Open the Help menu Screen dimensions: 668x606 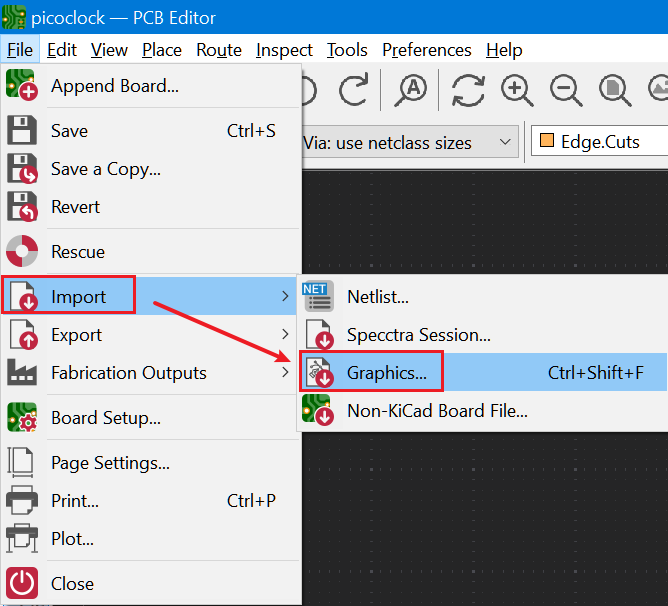(x=504, y=50)
